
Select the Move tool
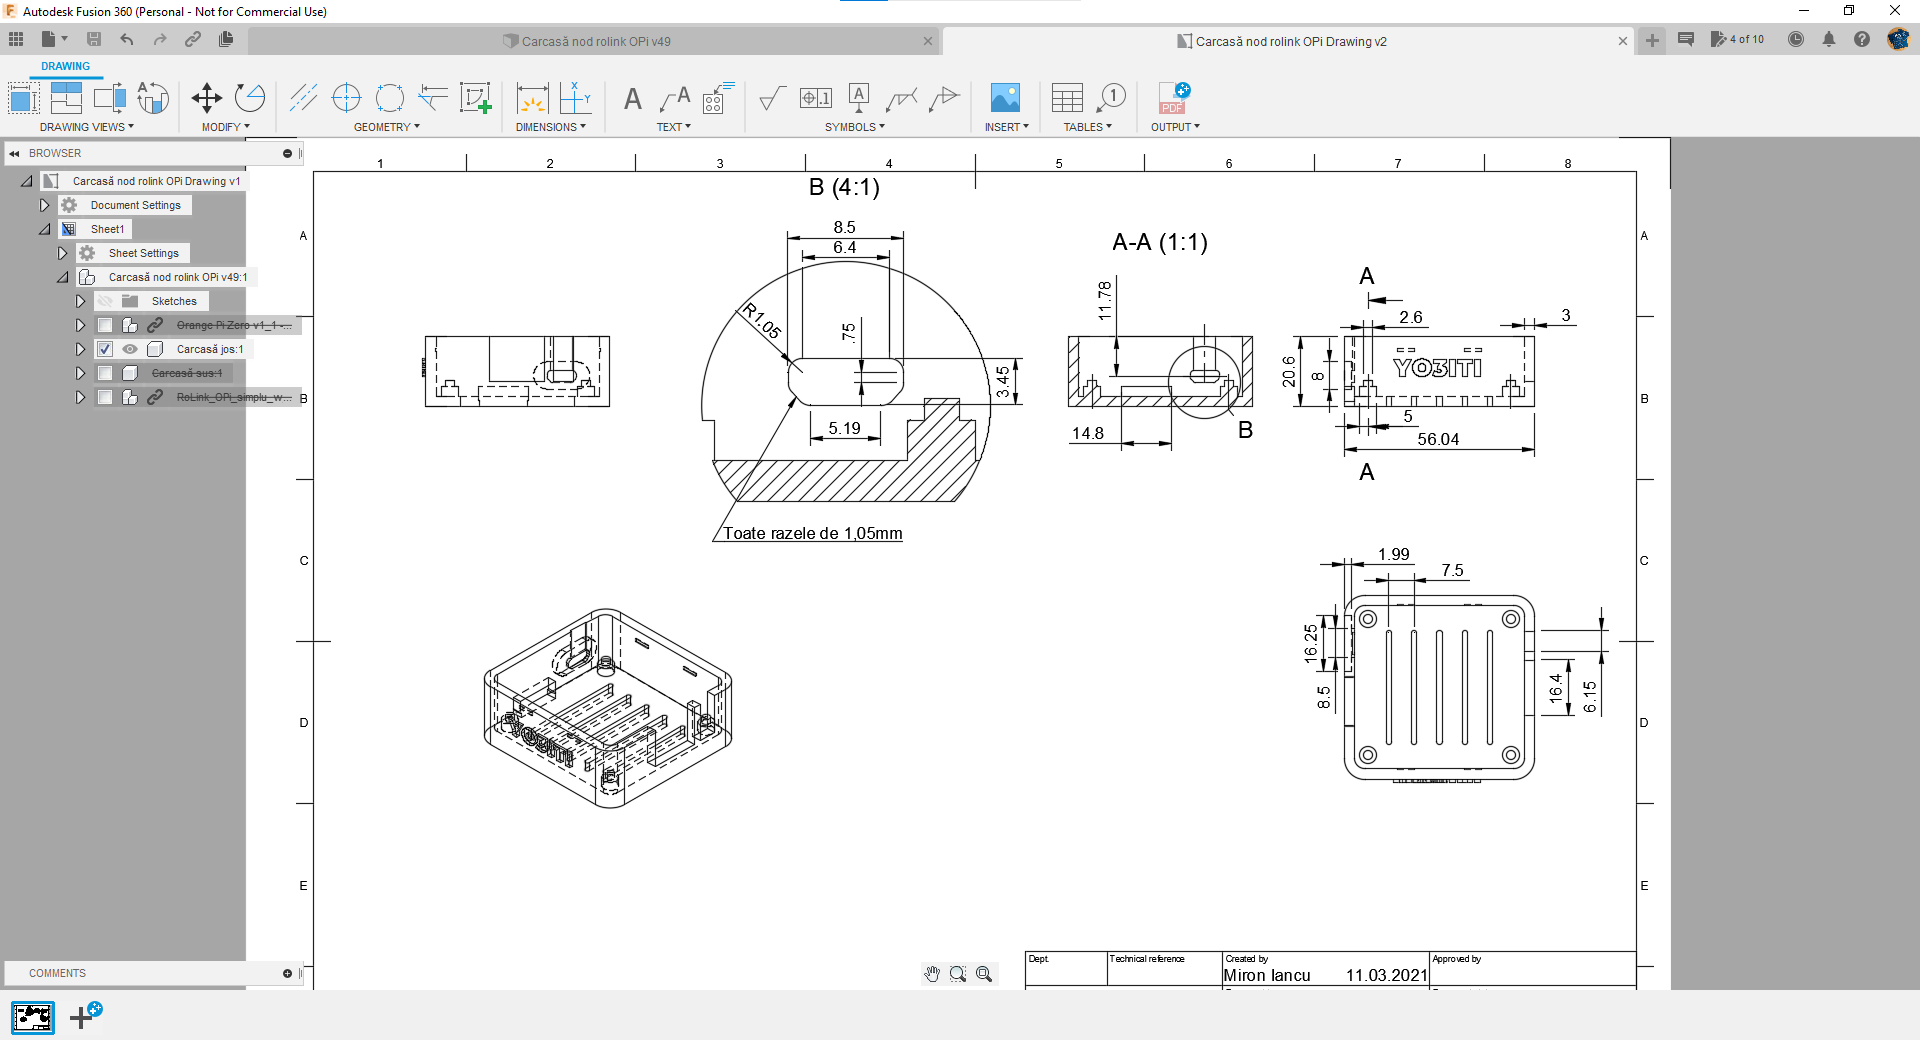click(207, 98)
